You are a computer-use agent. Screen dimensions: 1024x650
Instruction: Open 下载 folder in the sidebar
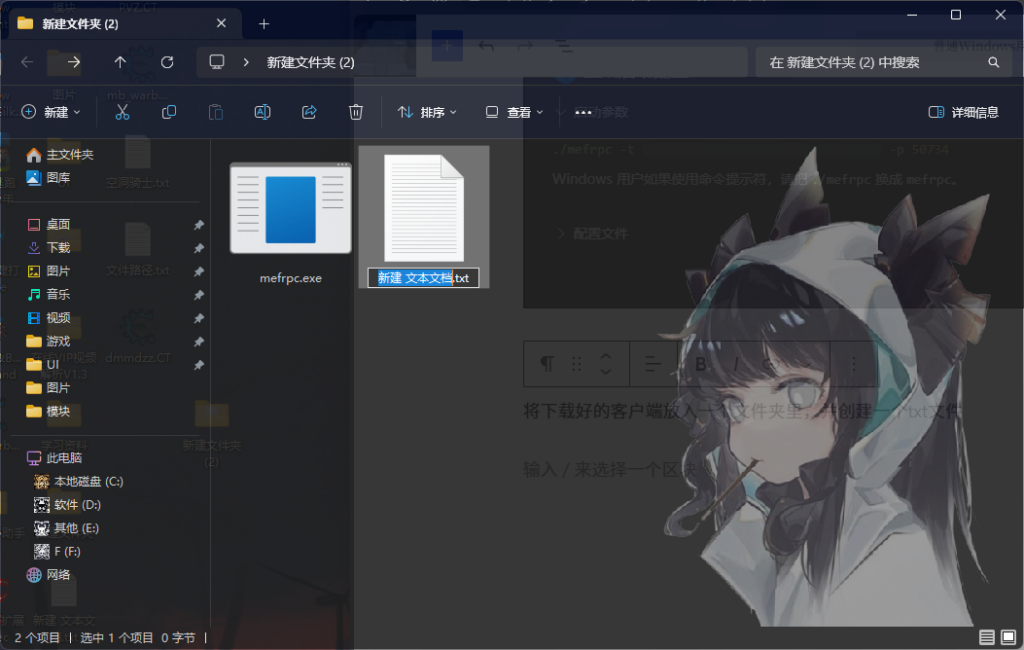pyautogui.click(x=58, y=247)
